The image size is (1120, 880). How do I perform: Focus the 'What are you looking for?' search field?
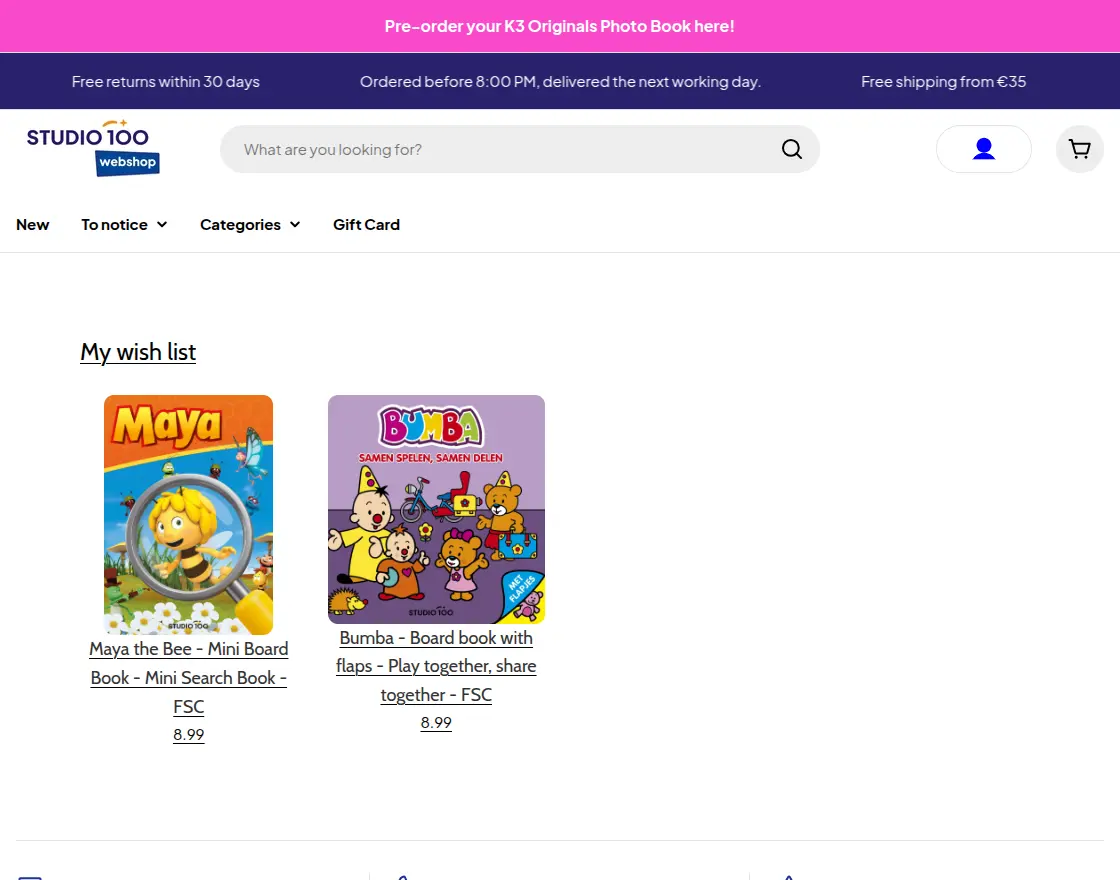pos(519,149)
